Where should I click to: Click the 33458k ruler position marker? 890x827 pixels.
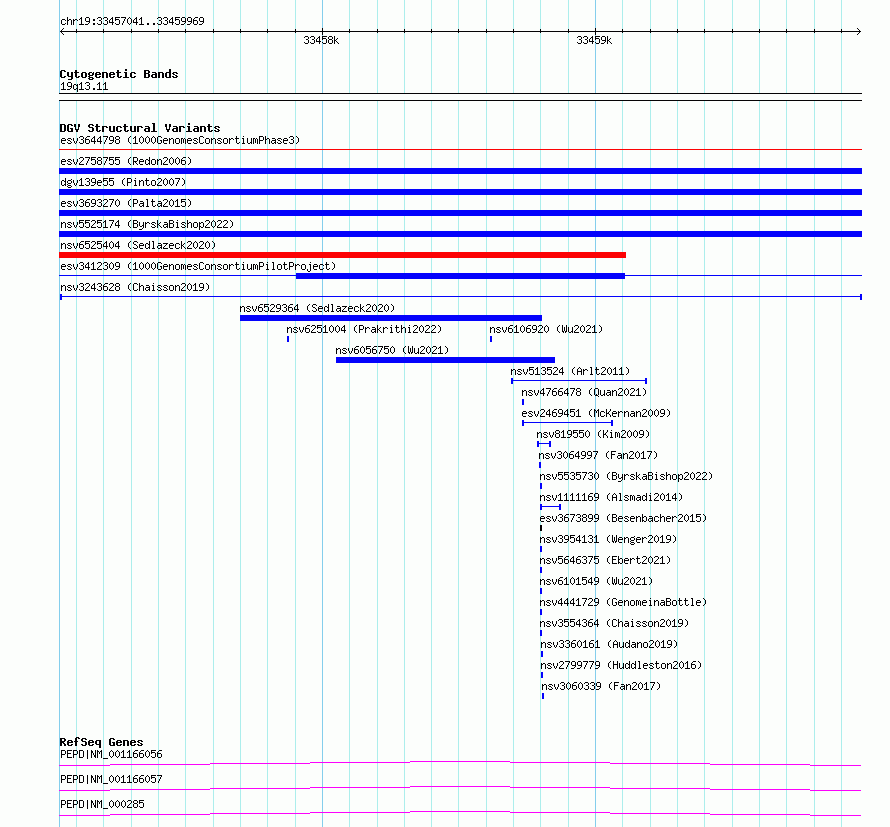321,40
